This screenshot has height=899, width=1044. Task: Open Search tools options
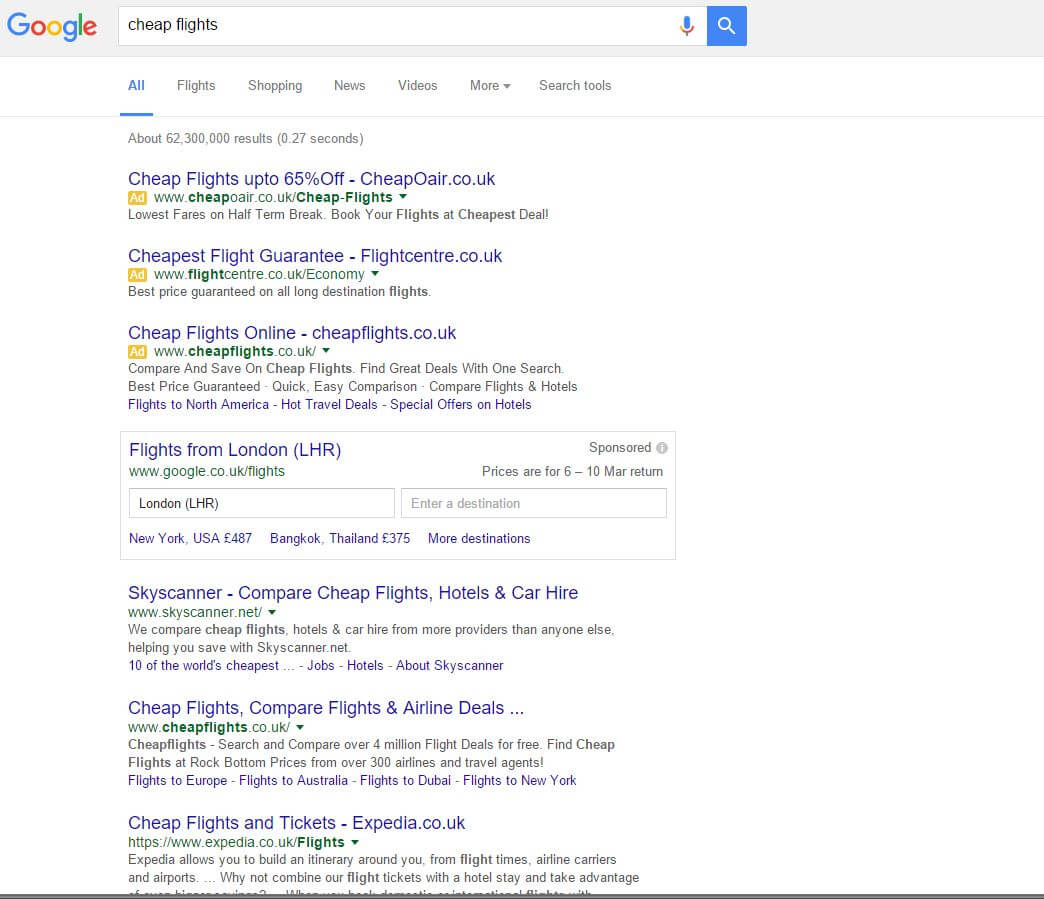pos(575,85)
